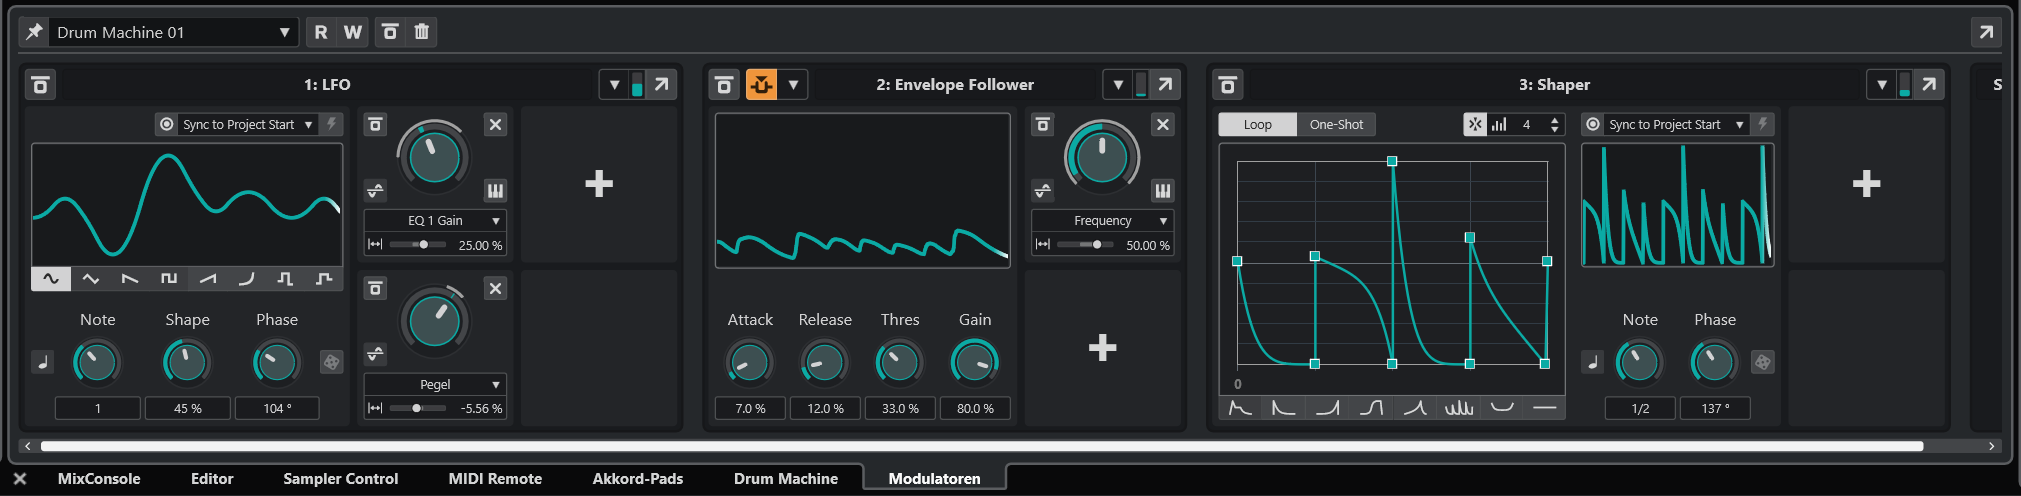The width and height of the screenshot is (2021, 496).
Task: Click the Shaper note sync icon
Action: click(x=1593, y=362)
